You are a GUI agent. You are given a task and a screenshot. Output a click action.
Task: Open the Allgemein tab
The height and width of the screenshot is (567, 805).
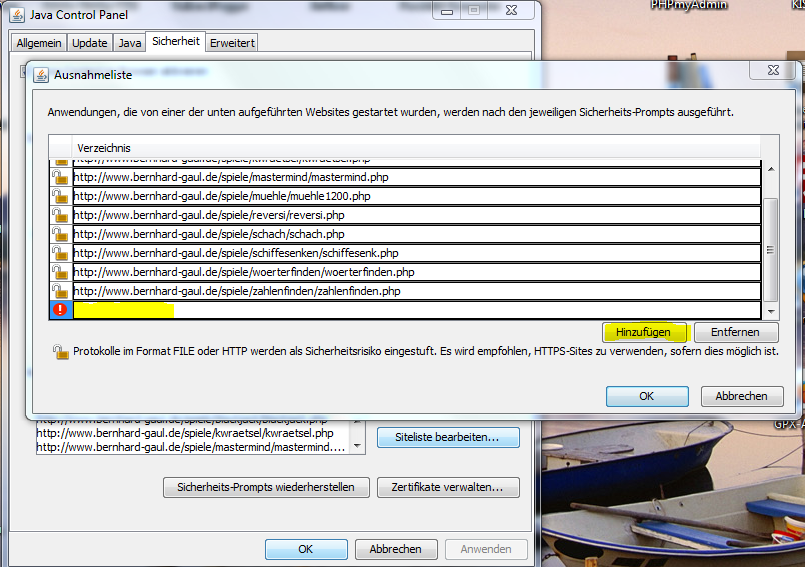[x=39, y=43]
